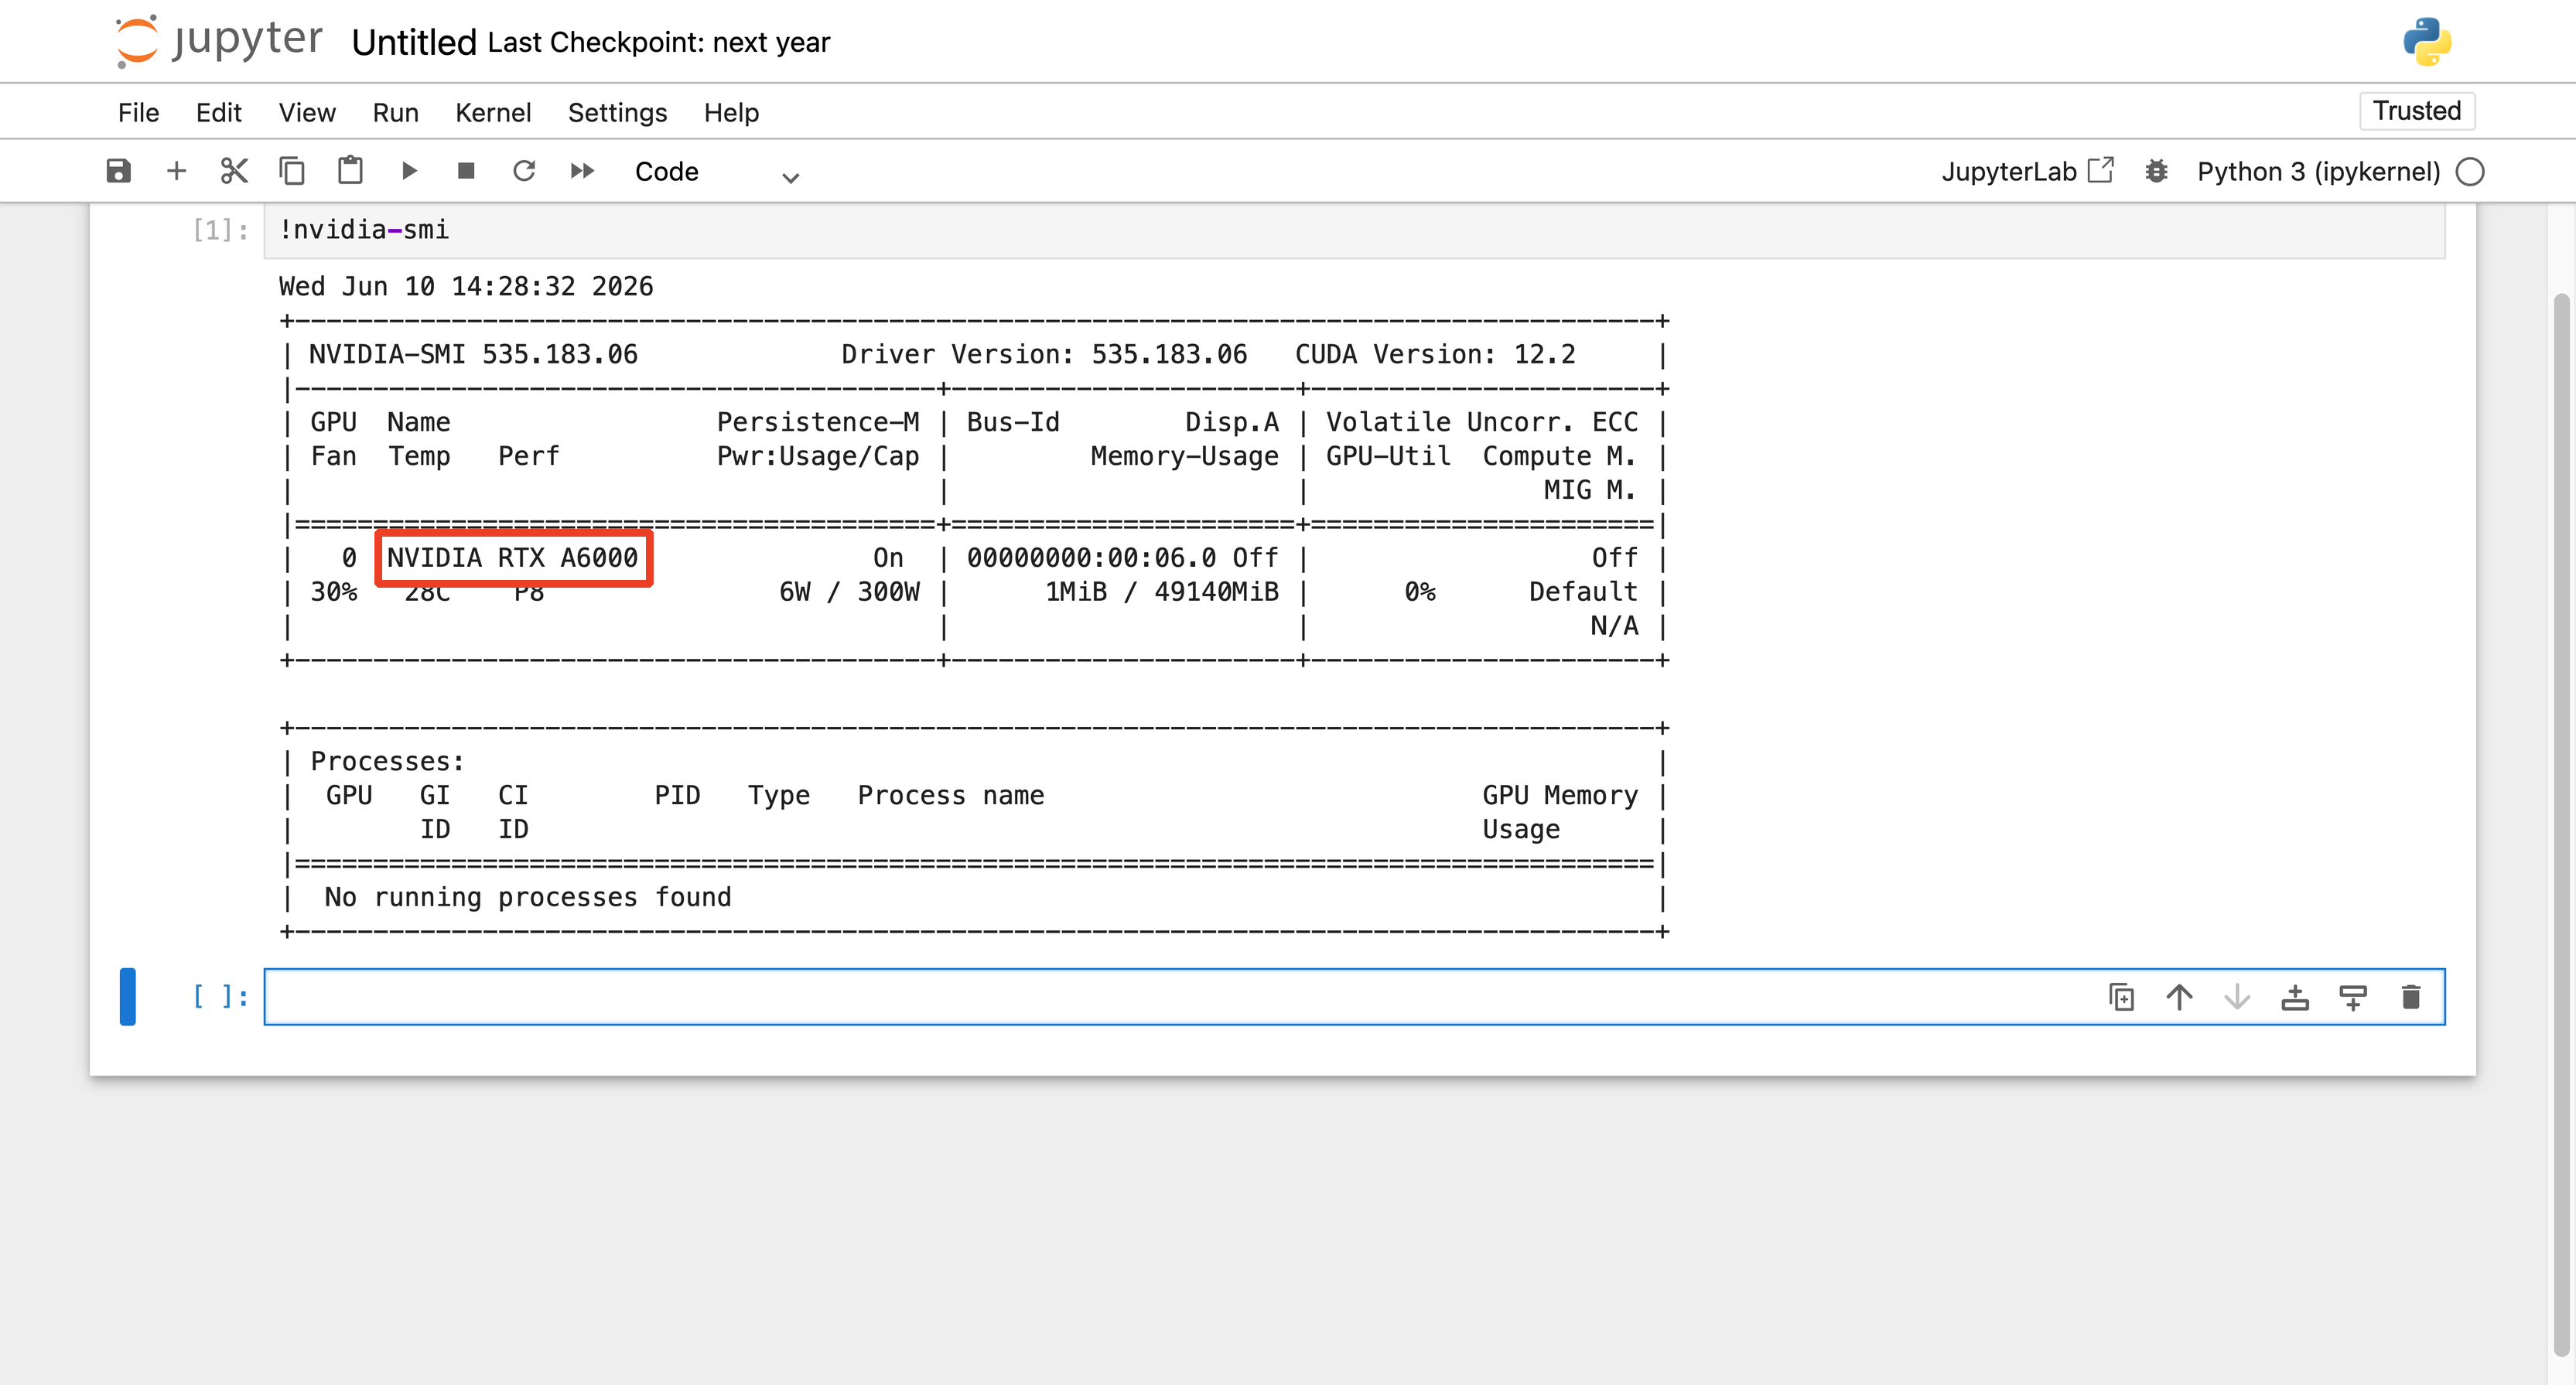This screenshot has height=1385, width=2576.
Task: Switch kernel via Python 3 (ipykernel)
Action: coord(2318,171)
